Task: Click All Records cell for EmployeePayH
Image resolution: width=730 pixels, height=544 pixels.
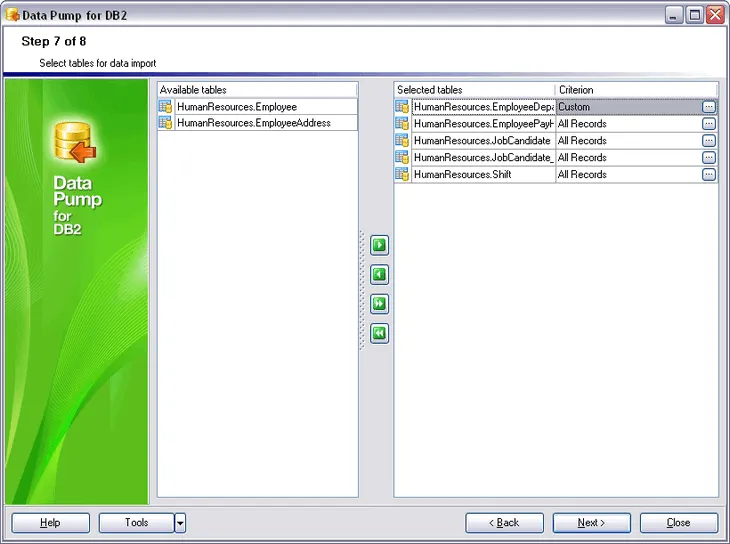Action: 629,123
